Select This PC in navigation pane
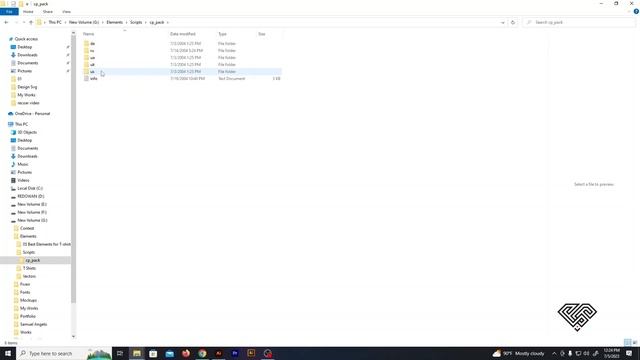This screenshot has height=360, width=640. click(21, 124)
